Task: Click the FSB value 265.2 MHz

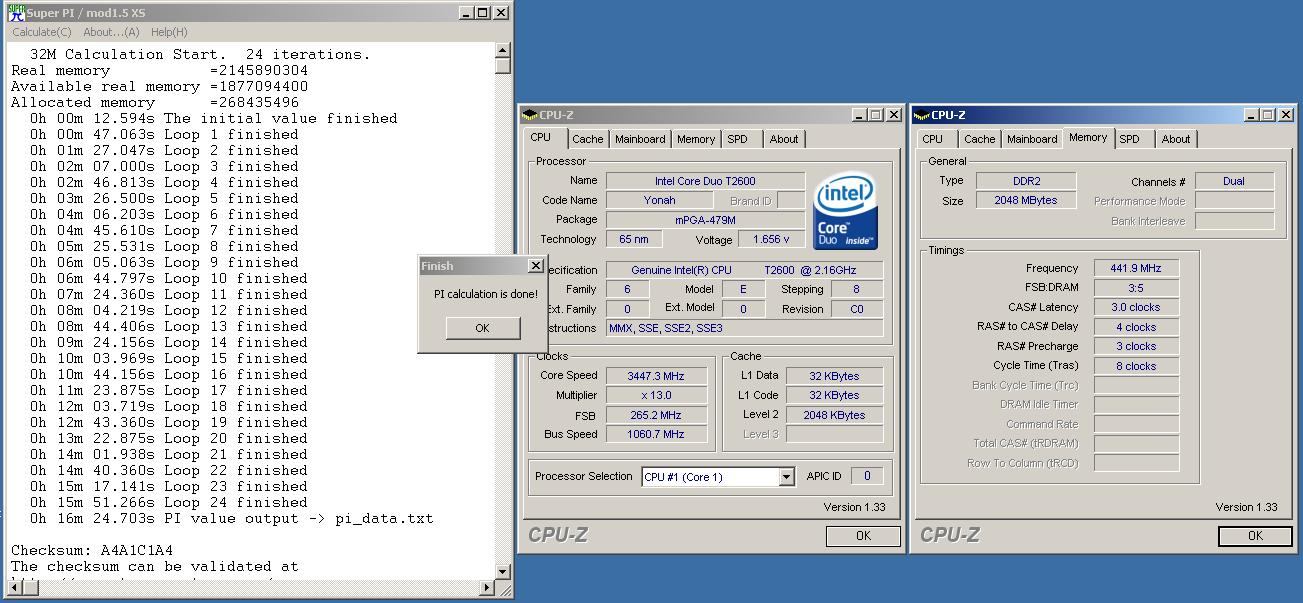Action: 655,415
